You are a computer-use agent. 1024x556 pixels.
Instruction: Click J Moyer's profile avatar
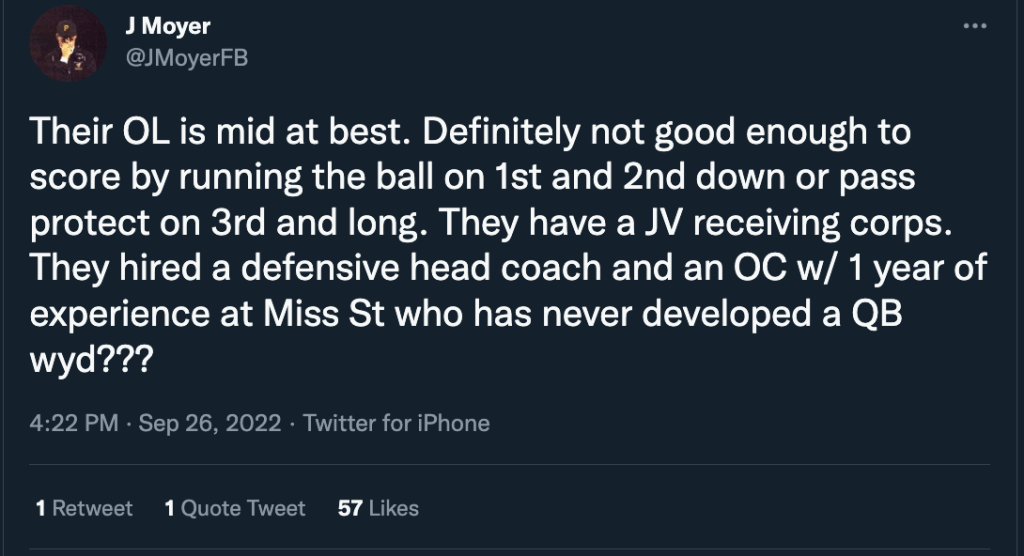[69, 43]
